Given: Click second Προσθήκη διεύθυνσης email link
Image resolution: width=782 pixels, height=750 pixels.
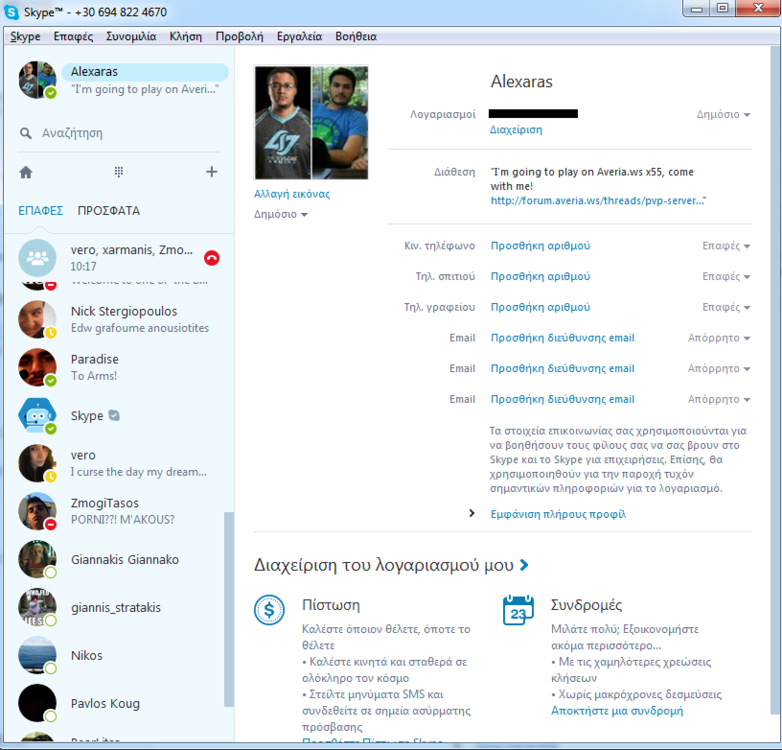Looking at the screenshot, I should point(563,369).
